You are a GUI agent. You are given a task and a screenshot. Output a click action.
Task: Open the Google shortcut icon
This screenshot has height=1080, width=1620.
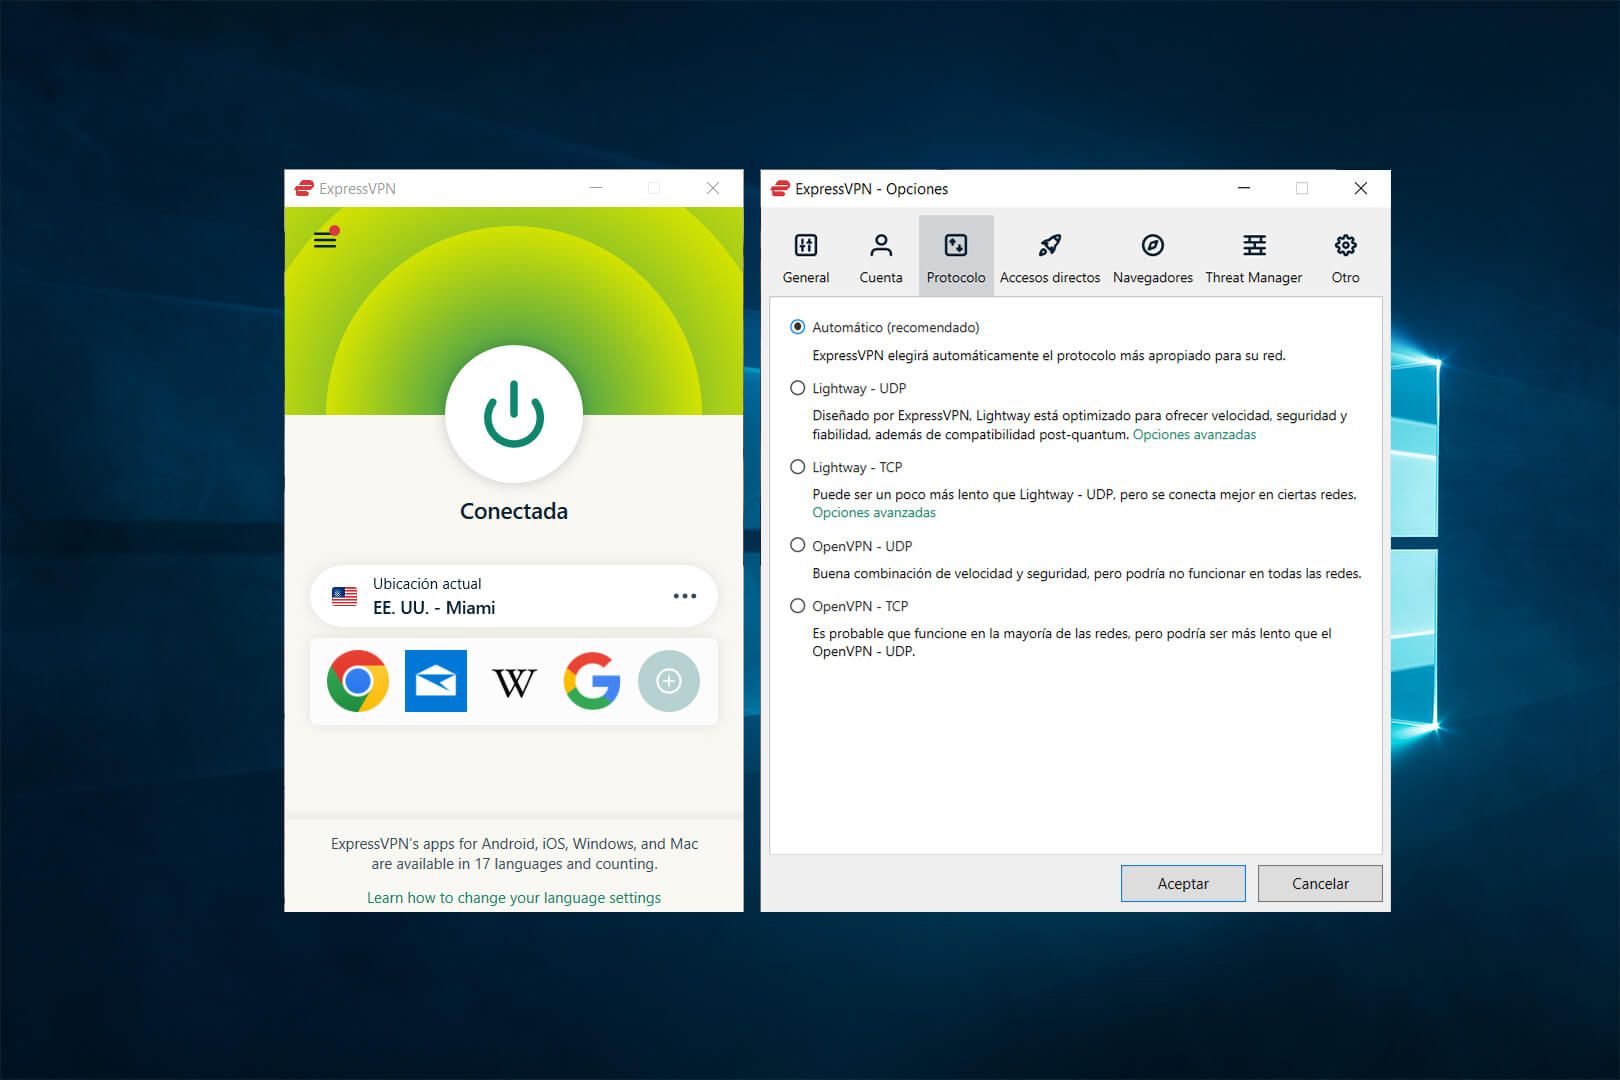click(x=592, y=681)
